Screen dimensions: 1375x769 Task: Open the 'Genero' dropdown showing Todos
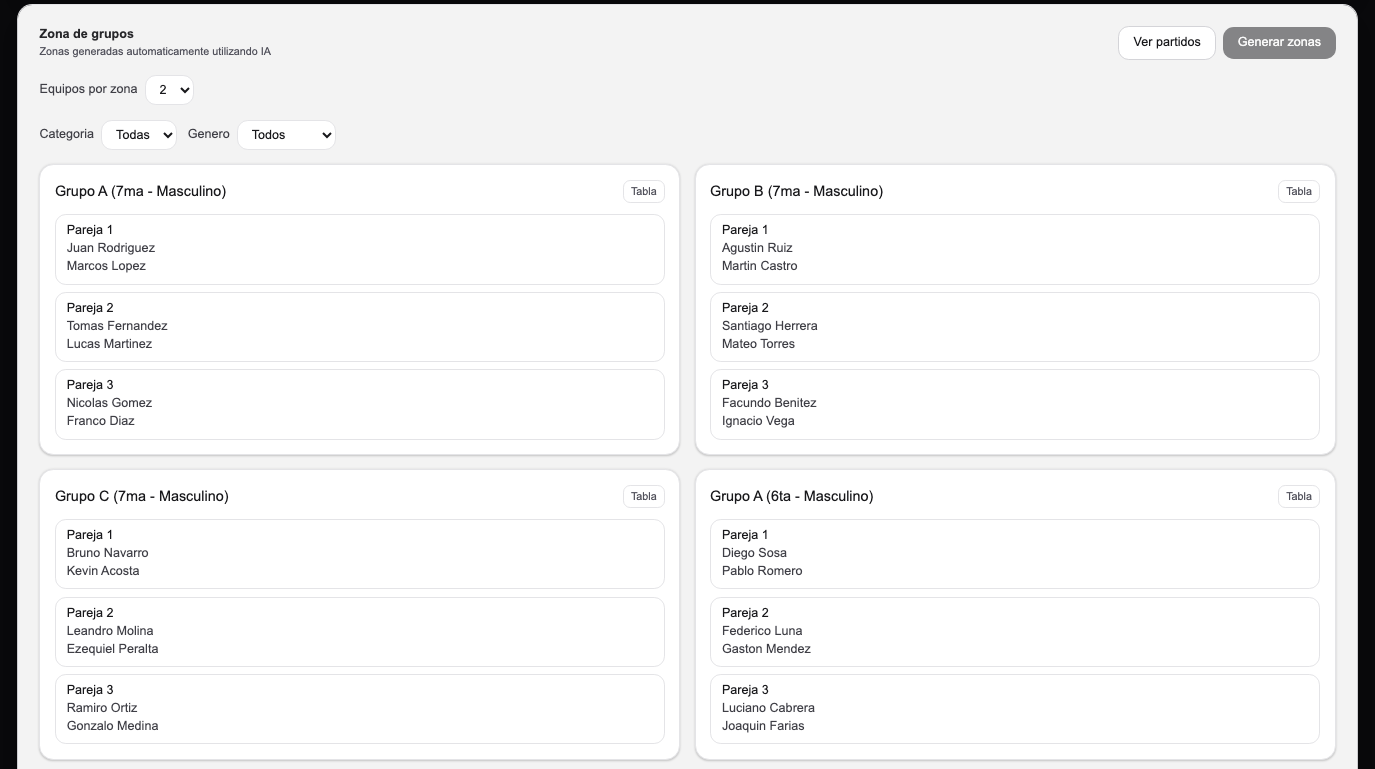coord(286,134)
